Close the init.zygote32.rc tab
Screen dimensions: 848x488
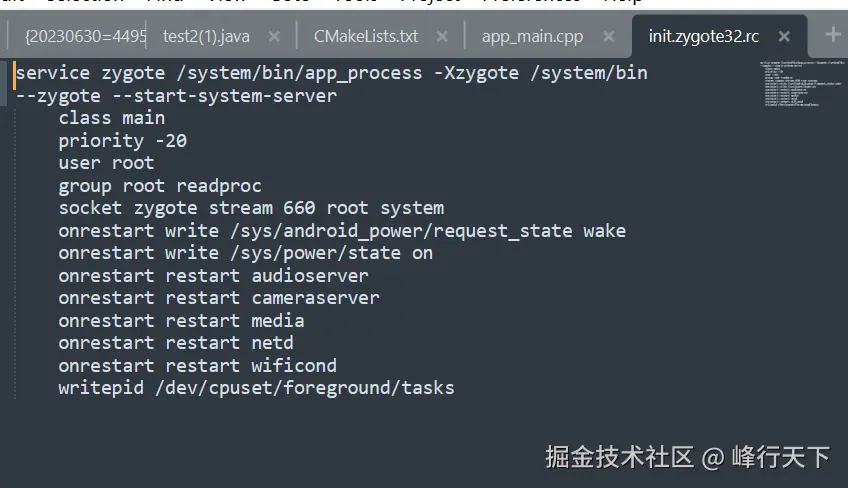point(784,37)
